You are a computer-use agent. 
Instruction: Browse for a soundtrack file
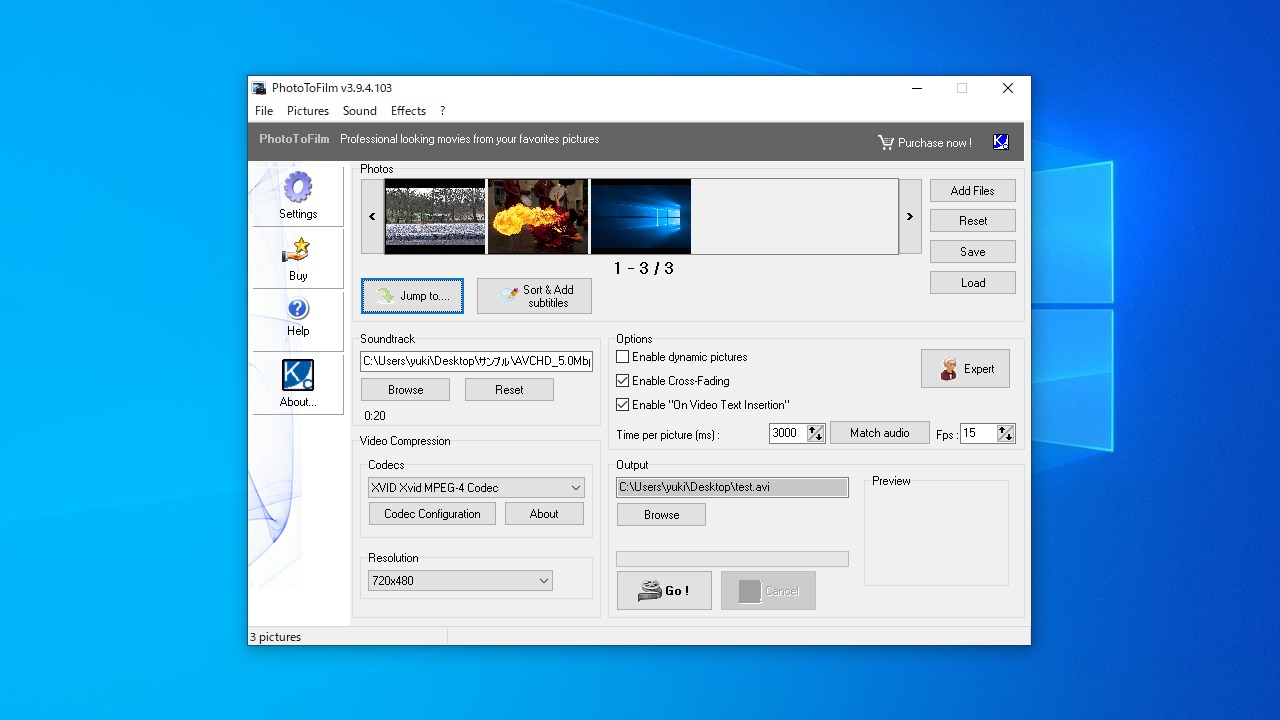(x=405, y=390)
